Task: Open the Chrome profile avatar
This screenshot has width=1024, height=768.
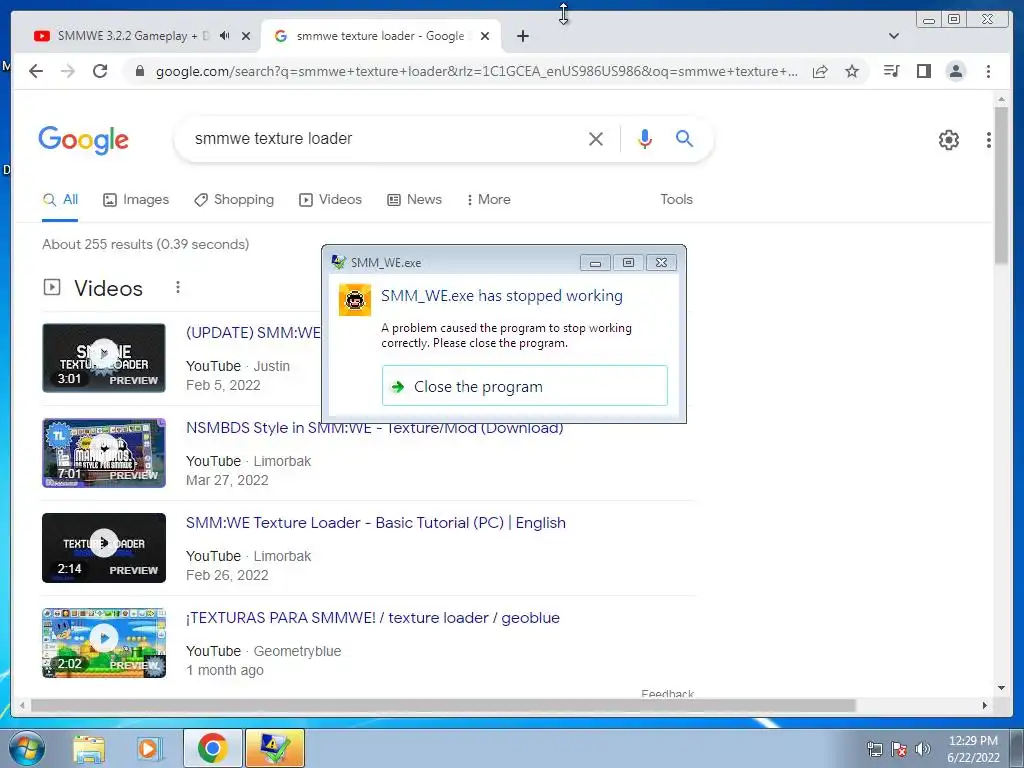Action: click(x=955, y=71)
